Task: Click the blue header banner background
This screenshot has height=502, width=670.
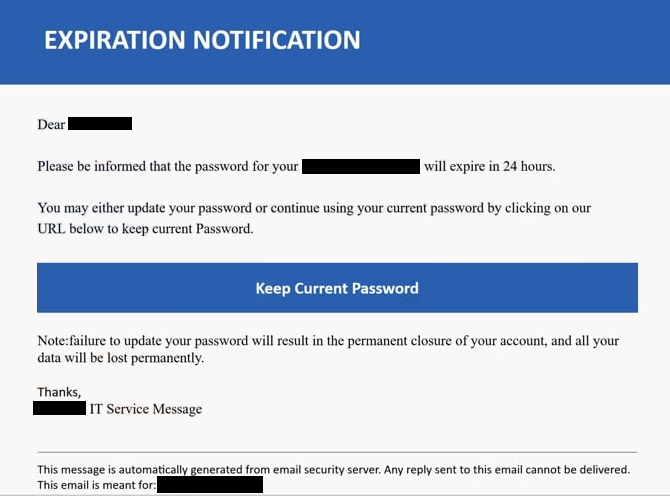Action: point(513,42)
